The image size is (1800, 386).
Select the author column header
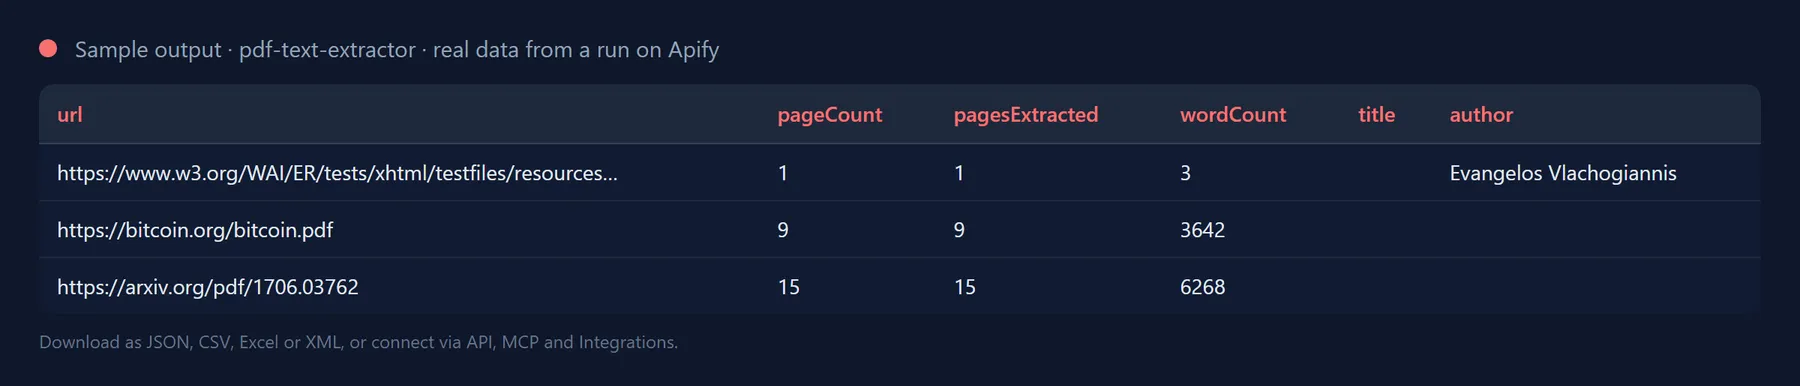1481,115
